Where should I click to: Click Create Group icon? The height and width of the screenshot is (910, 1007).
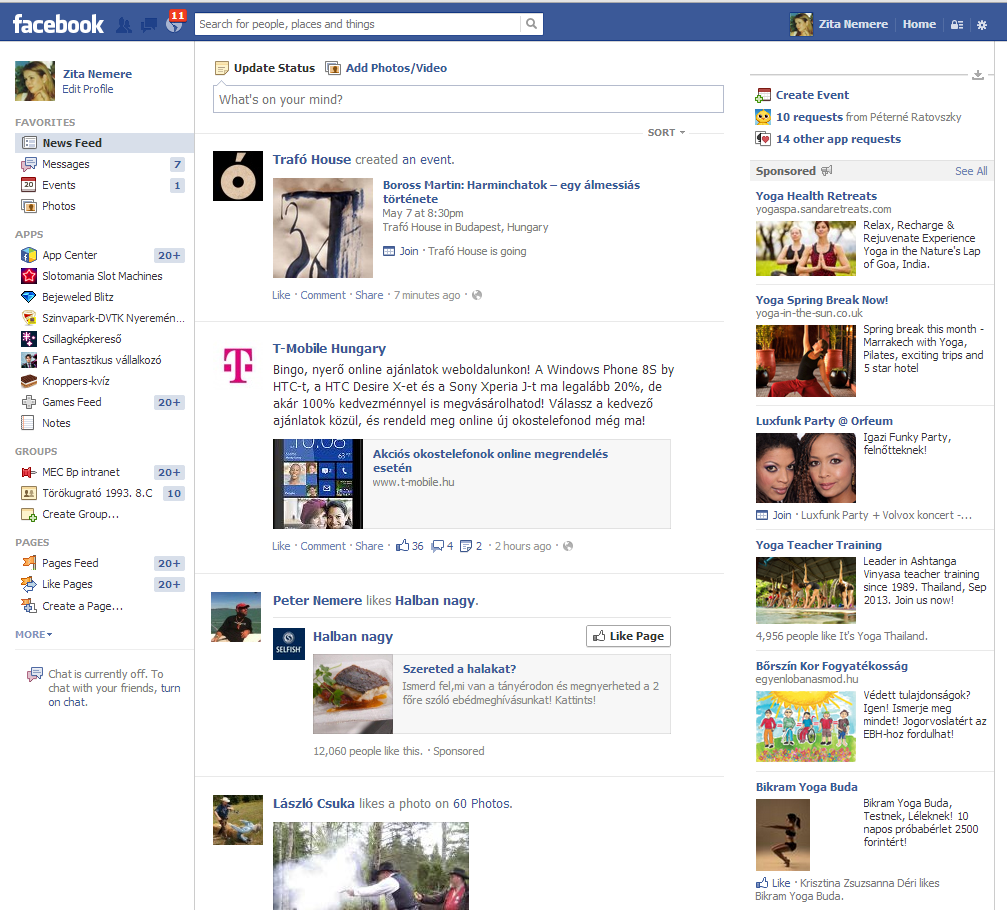(x=29, y=514)
